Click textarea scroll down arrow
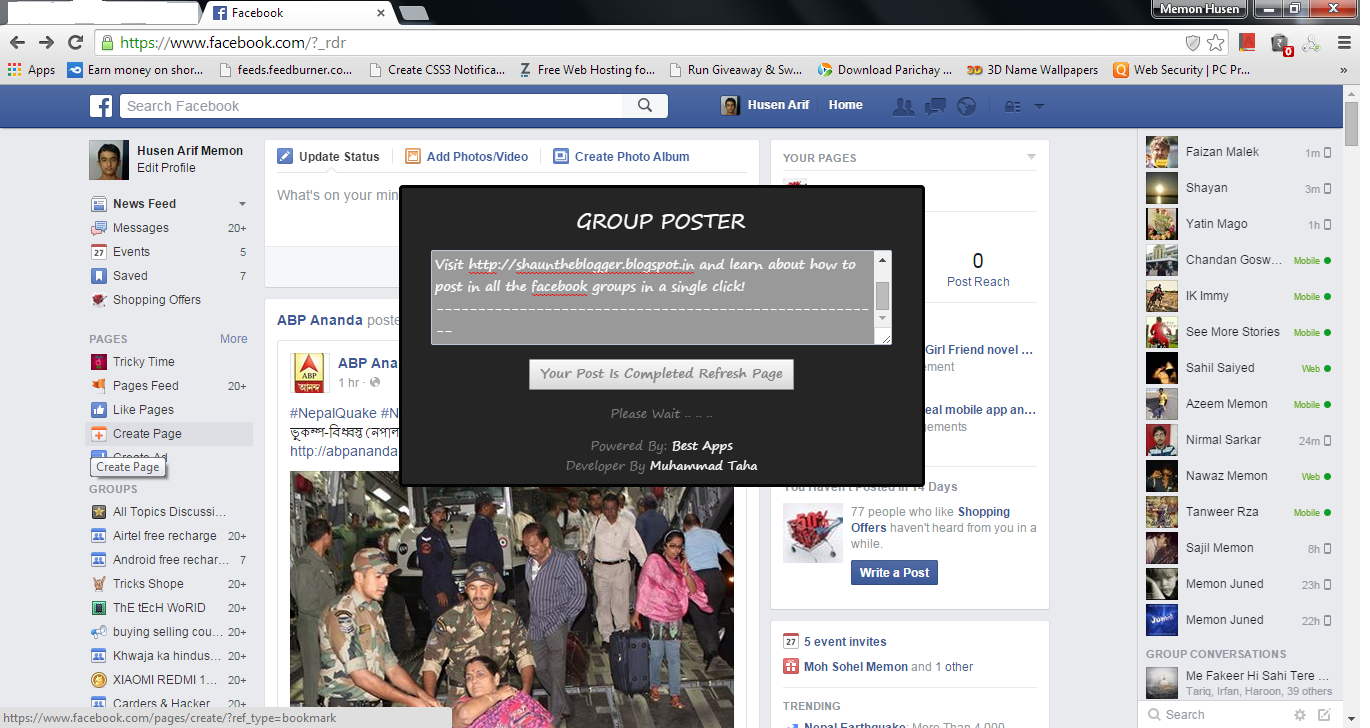Image resolution: width=1370 pixels, height=728 pixels. (882, 318)
